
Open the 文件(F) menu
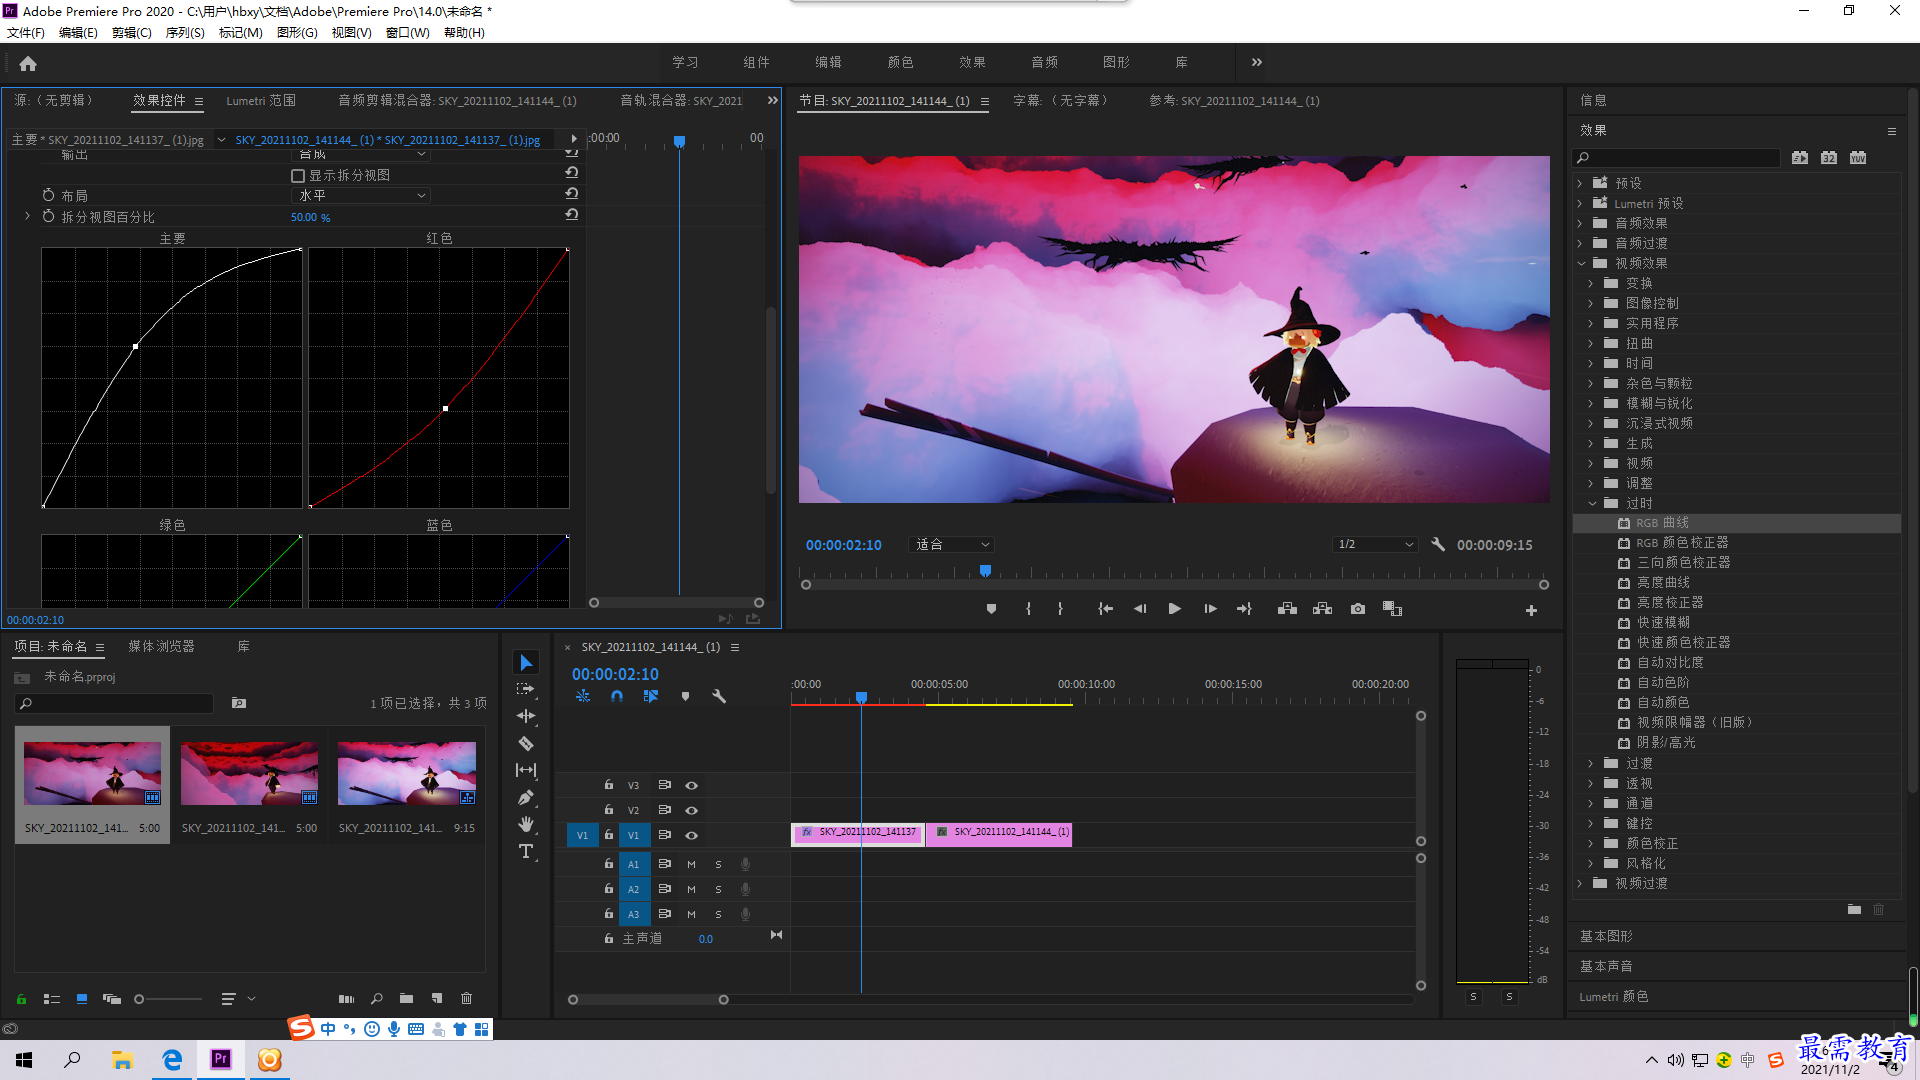26,33
